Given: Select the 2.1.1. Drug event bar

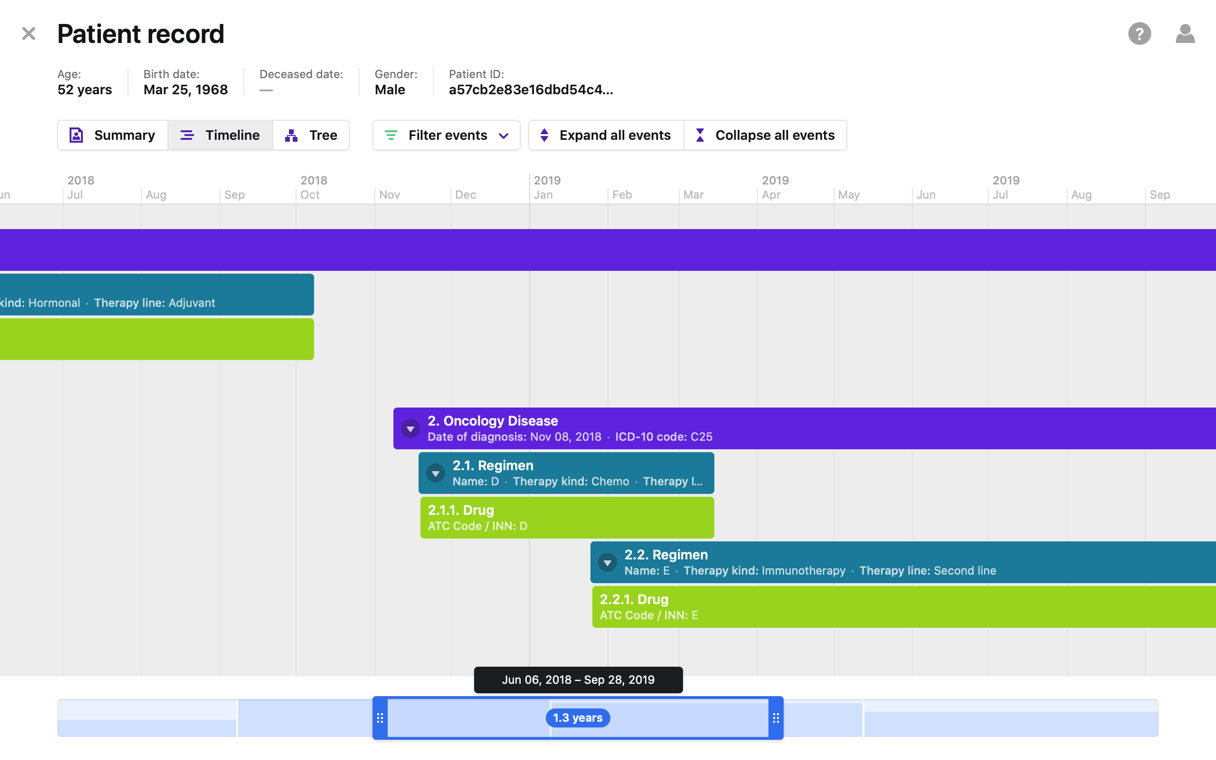Looking at the screenshot, I should 566,518.
